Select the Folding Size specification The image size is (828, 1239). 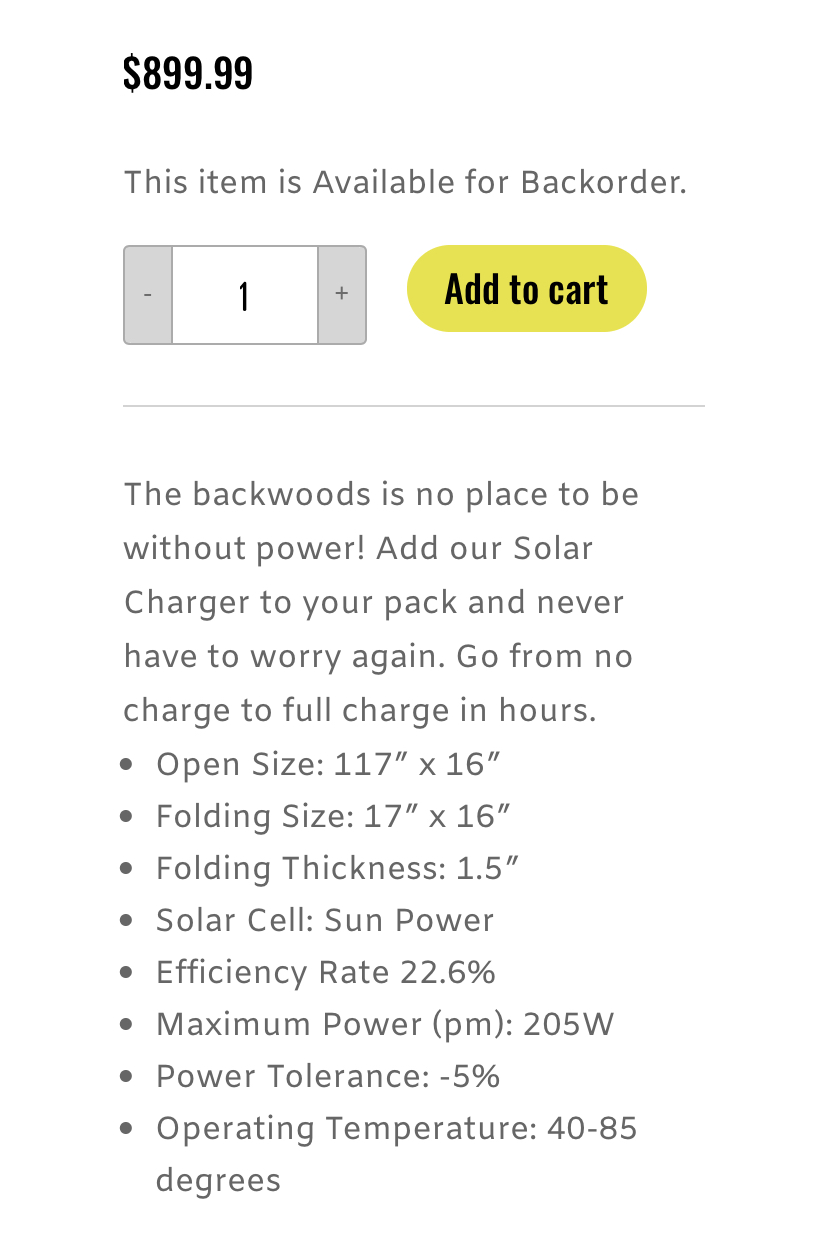(x=333, y=817)
